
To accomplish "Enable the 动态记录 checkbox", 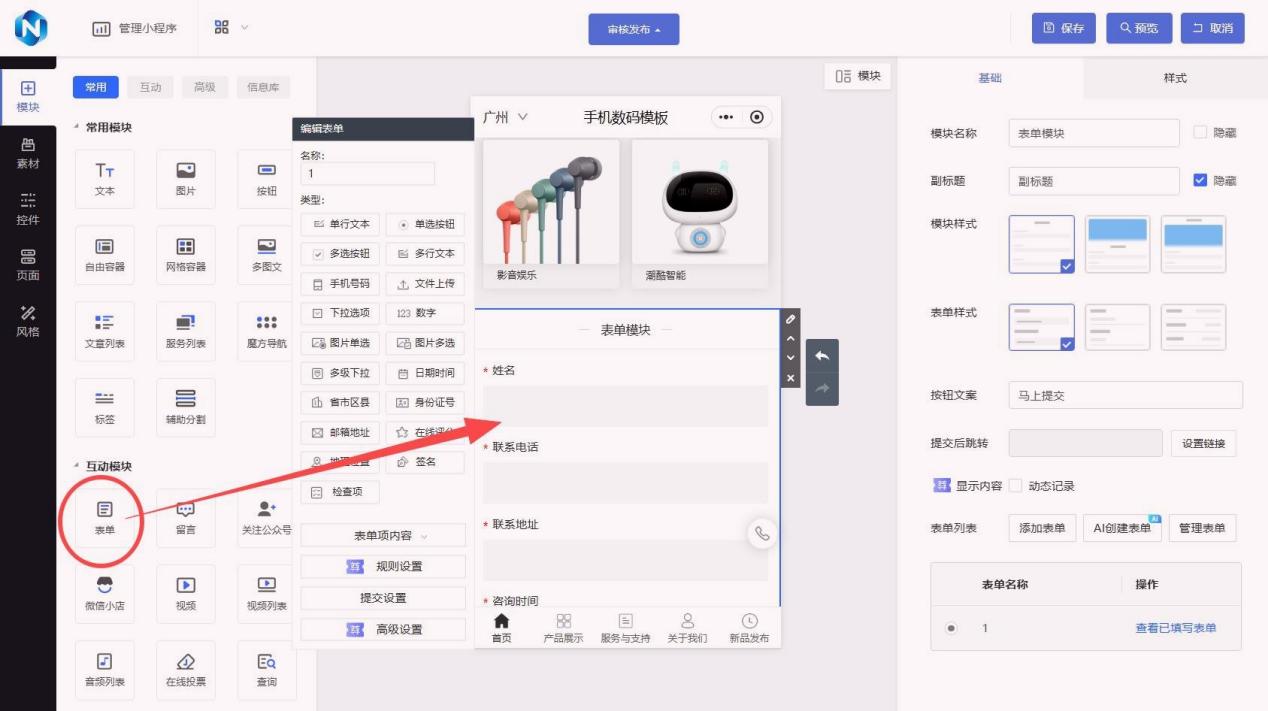I will coord(1016,486).
